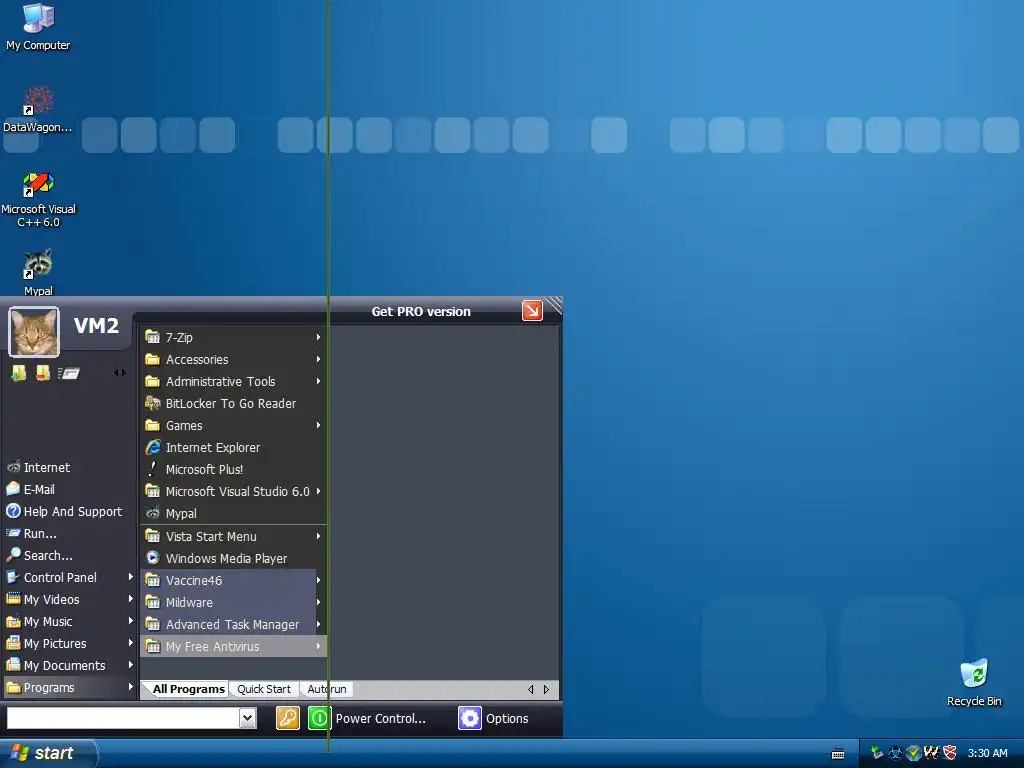Launch Microsoft Visual C++ 6.0 desktop shortcut
1024x768 pixels.
tap(38, 199)
